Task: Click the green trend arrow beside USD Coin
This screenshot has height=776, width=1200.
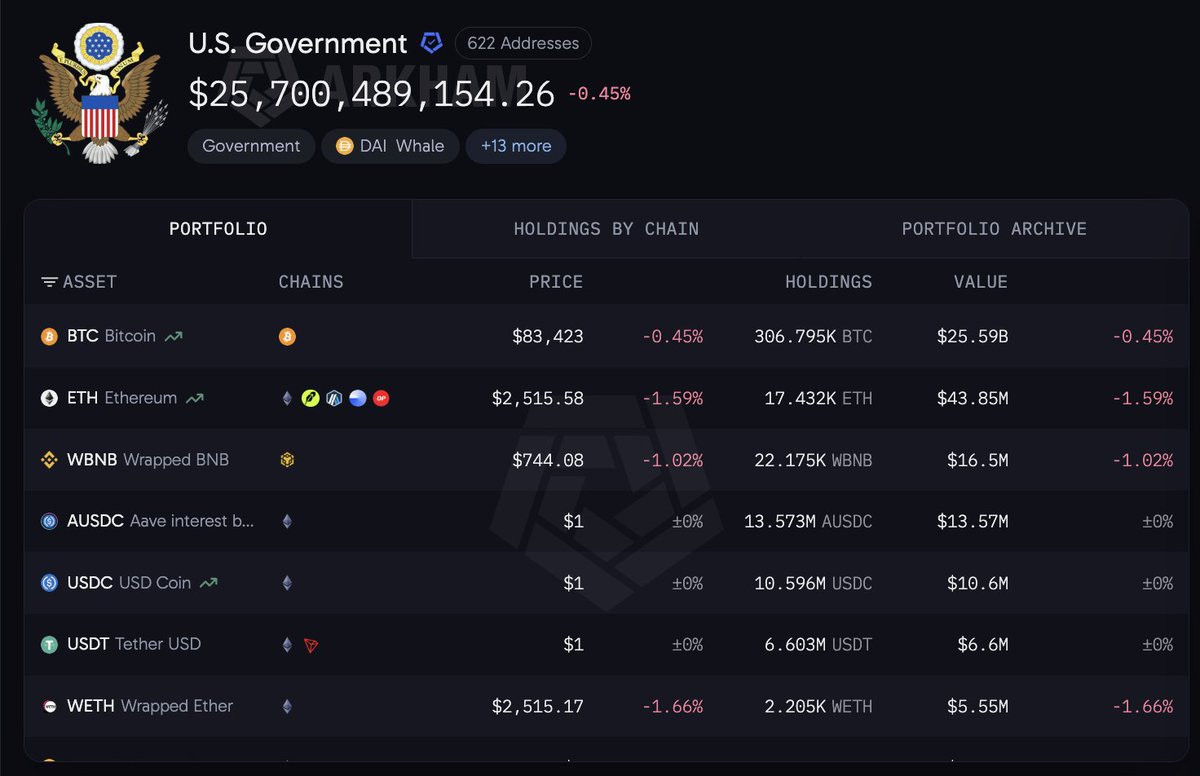Action: click(x=209, y=583)
